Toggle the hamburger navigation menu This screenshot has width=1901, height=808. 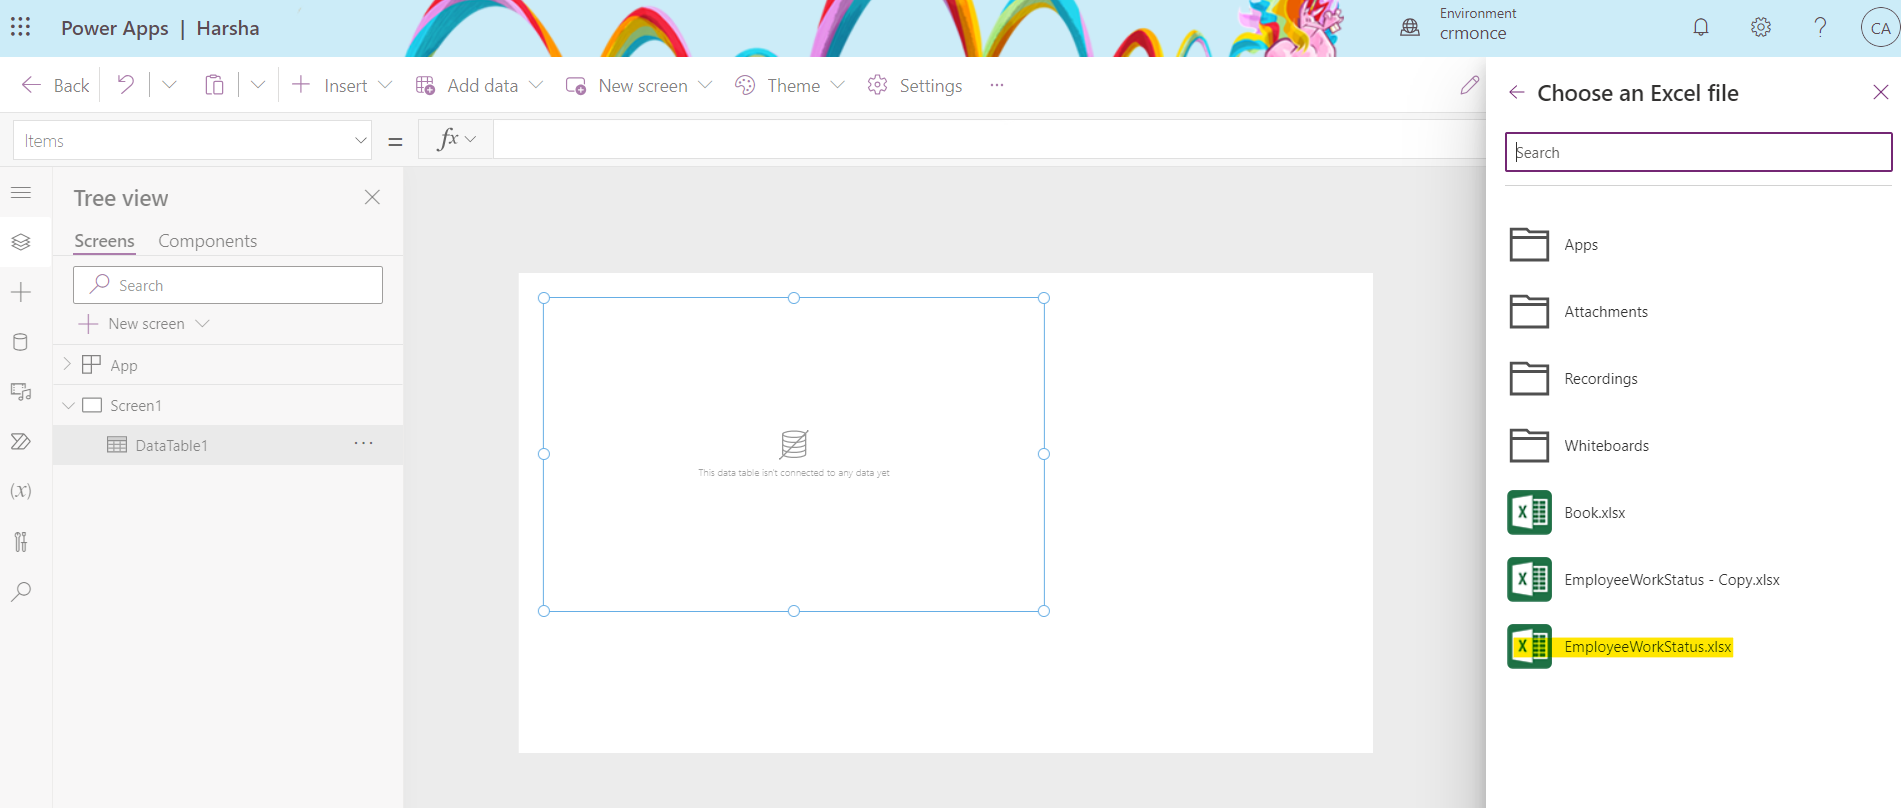(x=21, y=192)
